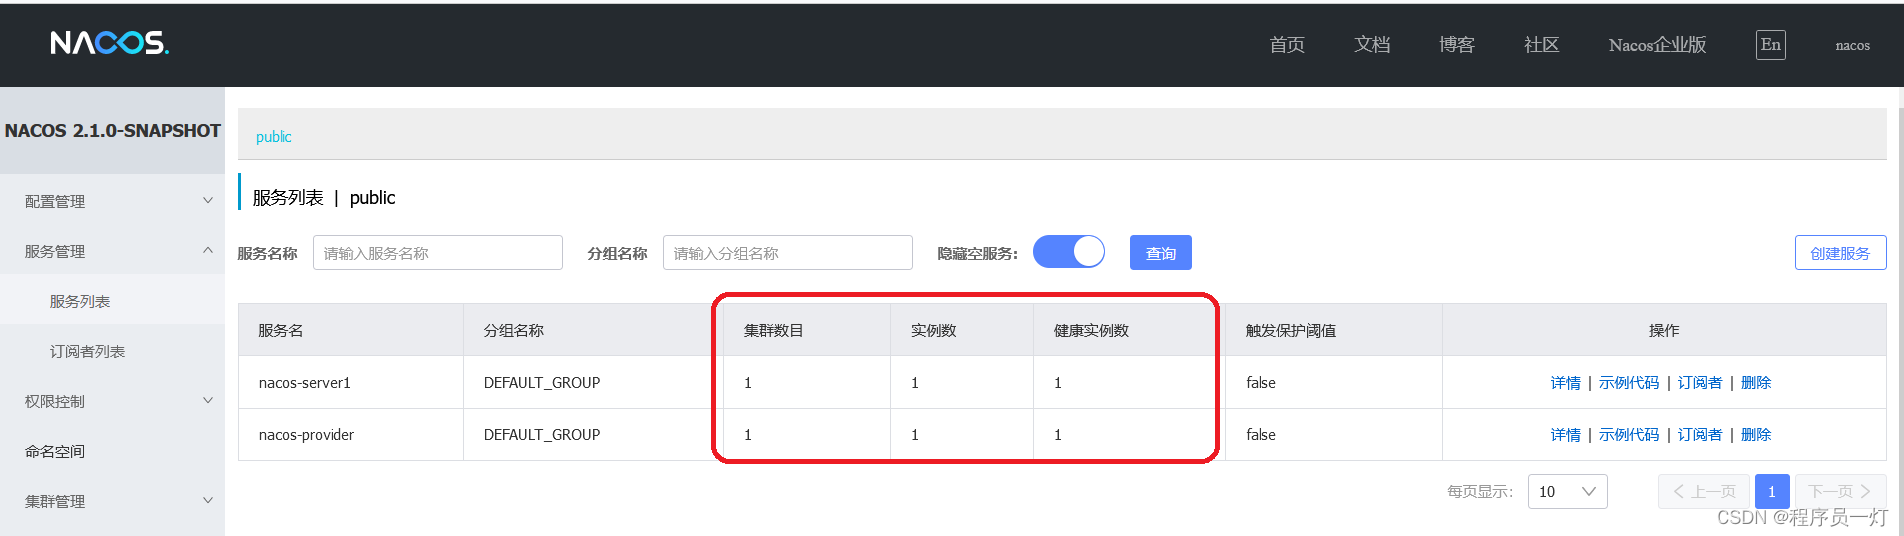Image resolution: width=1904 pixels, height=536 pixels.
Task: Click the NACOS logo
Action: tap(110, 43)
